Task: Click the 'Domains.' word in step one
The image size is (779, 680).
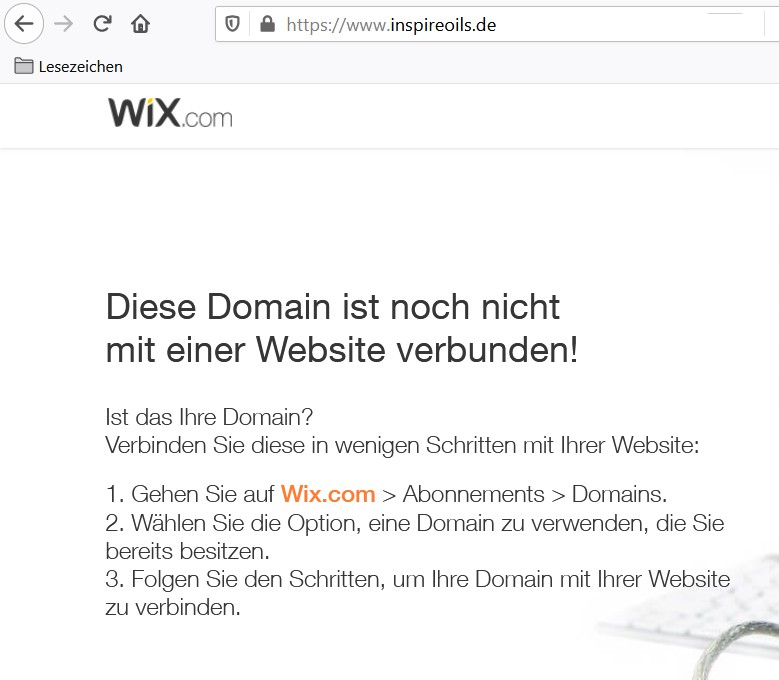Action: click(x=619, y=494)
